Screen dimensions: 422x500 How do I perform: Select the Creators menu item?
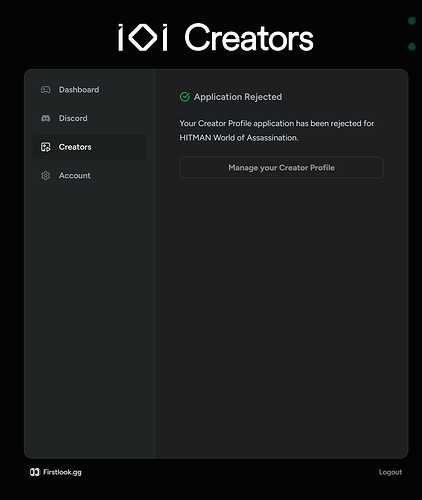(x=89, y=147)
